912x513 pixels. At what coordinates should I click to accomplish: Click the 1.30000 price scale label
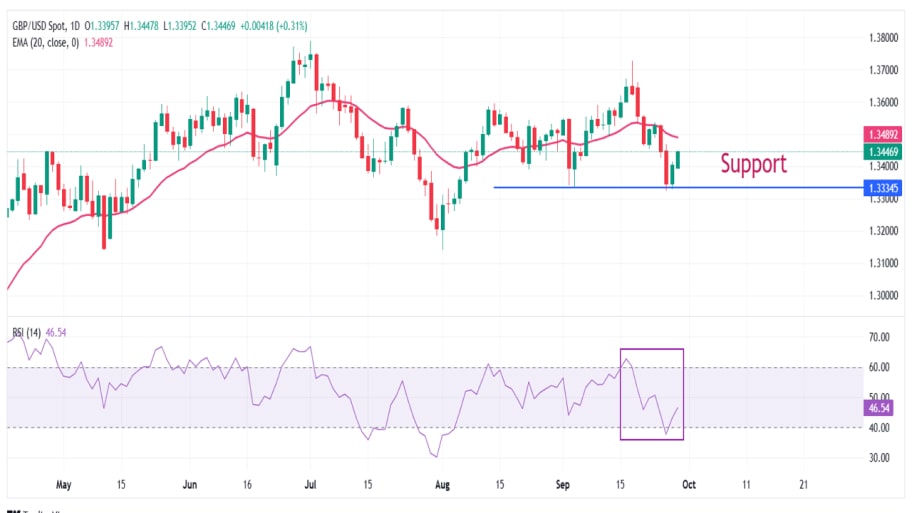(x=879, y=295)
